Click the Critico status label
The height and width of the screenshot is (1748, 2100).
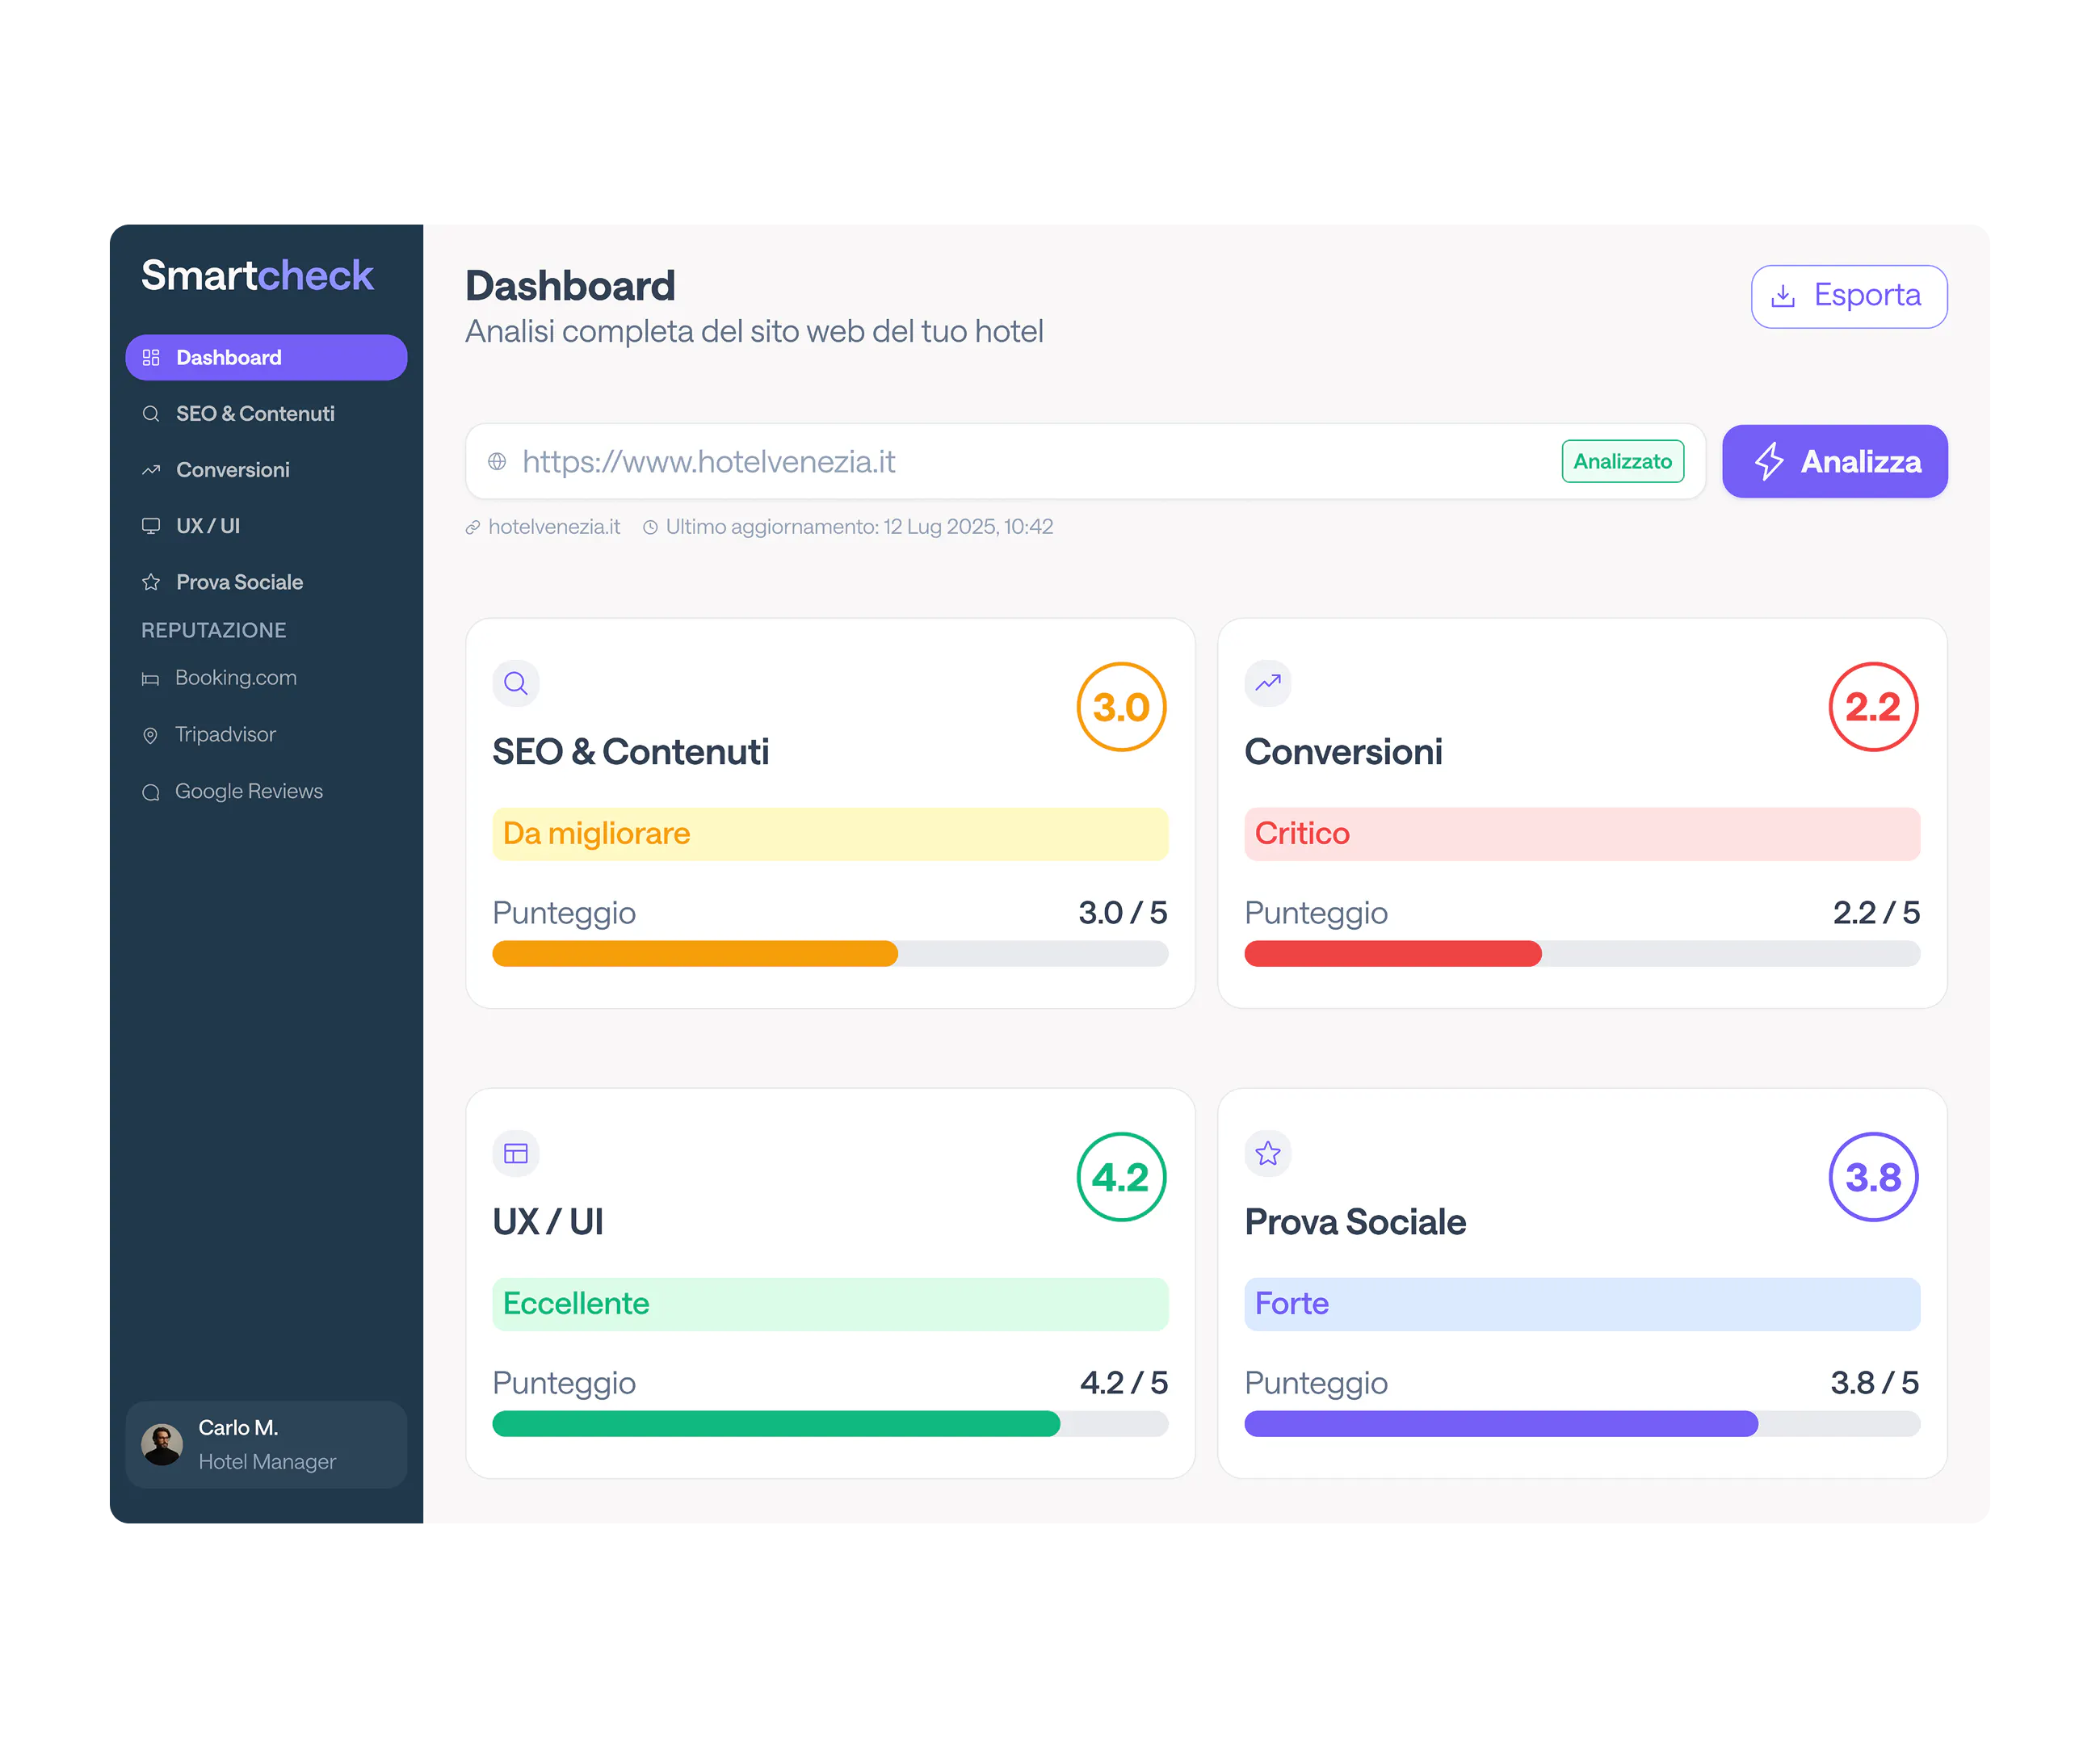[1582, 834]
